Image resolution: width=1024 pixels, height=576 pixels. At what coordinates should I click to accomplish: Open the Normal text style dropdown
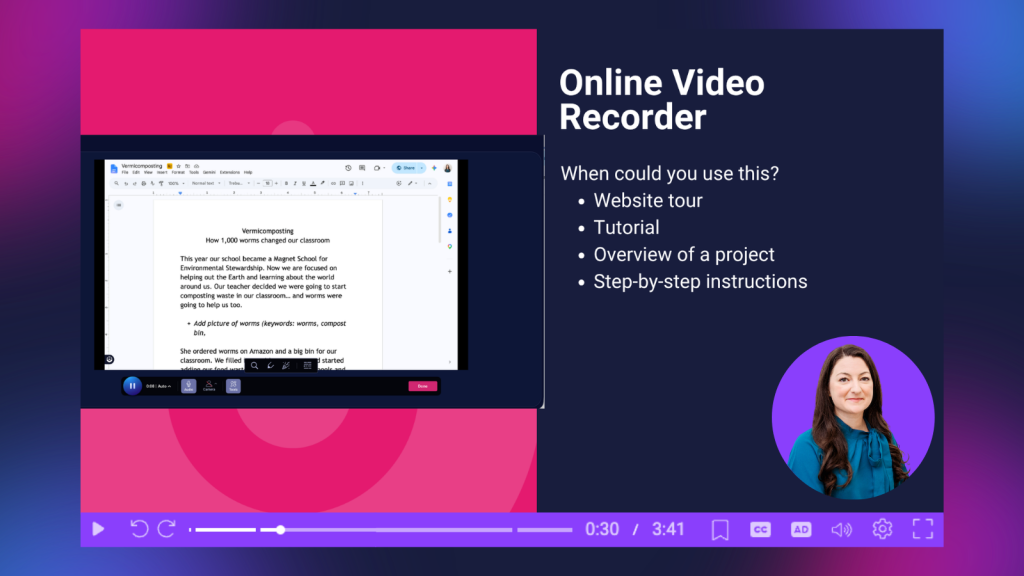pos(206,184)
